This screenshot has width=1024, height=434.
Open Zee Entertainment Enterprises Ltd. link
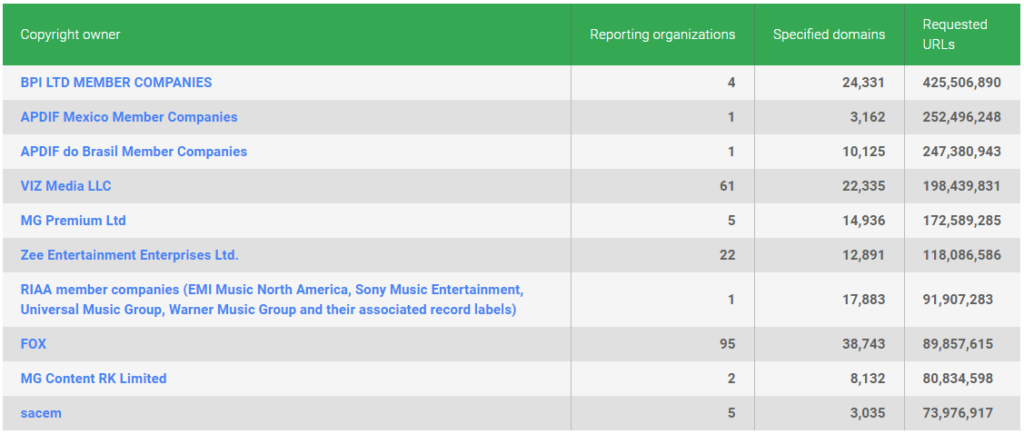click(129, 255)
